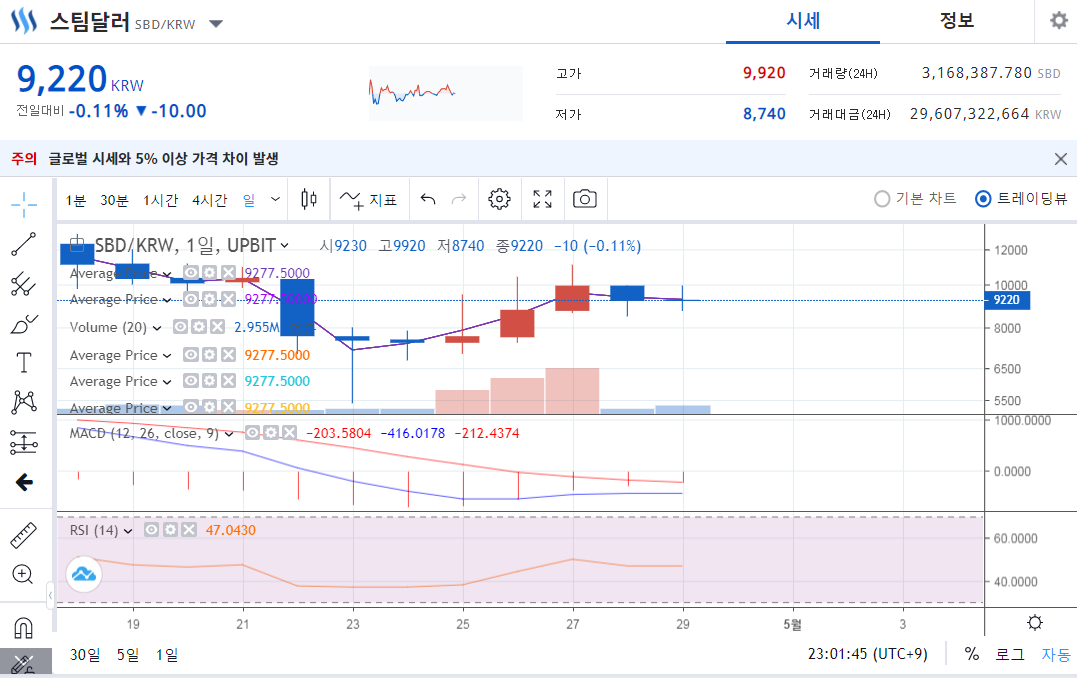Set chart range to 30일
Screen dimensions: 1077x678
click(x=85, y=655)
